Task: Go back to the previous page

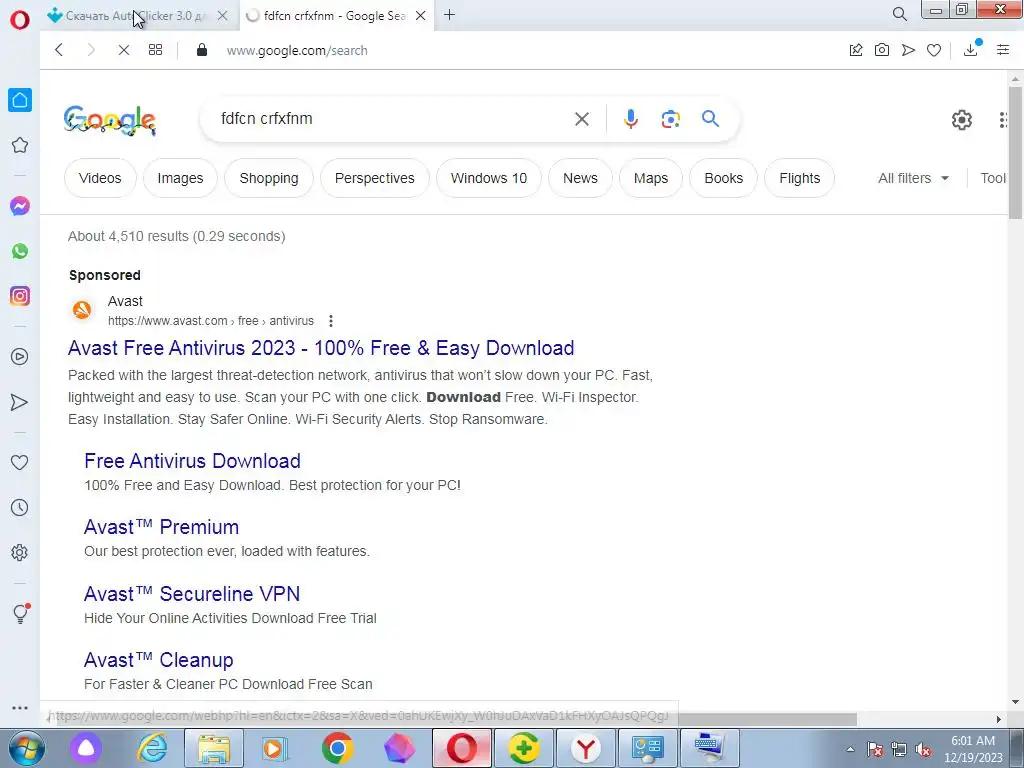Action: [59, 50]
